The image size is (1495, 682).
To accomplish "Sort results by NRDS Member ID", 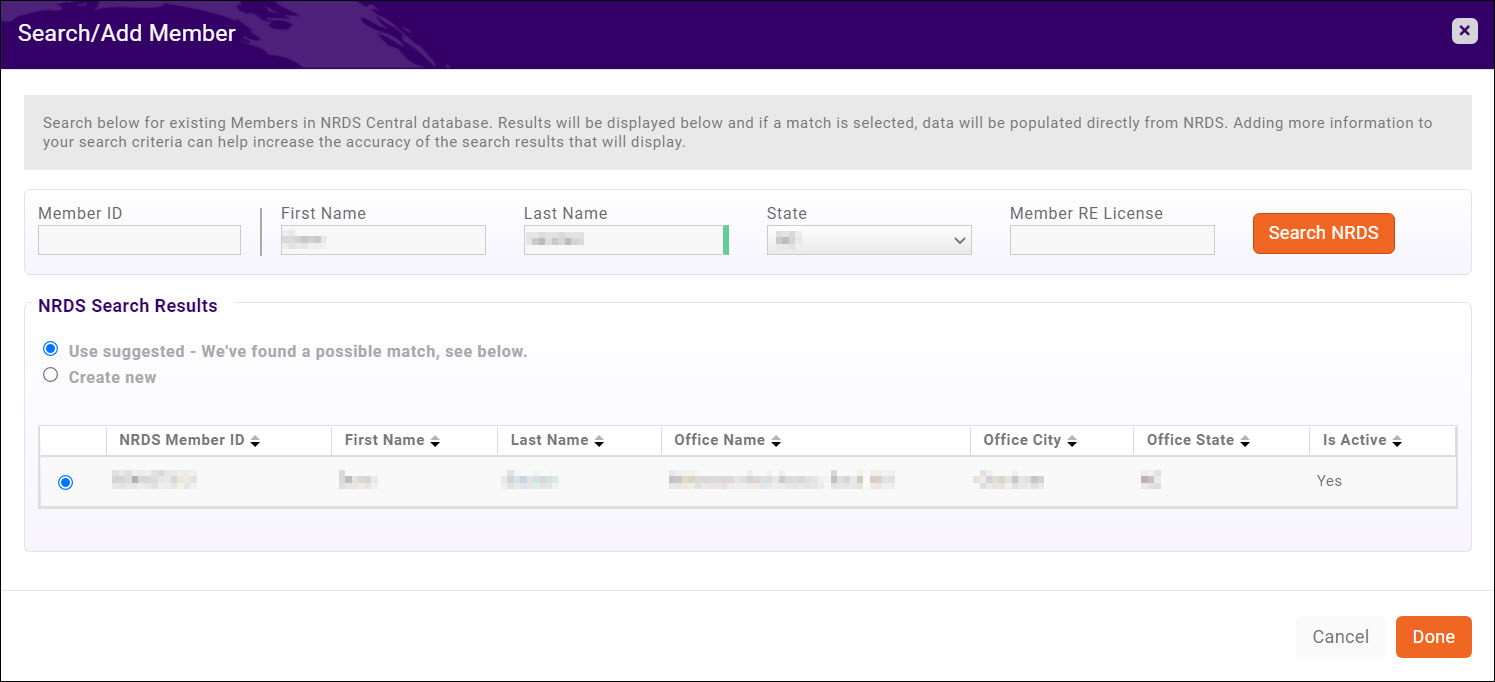I will (x=256, y=440).
